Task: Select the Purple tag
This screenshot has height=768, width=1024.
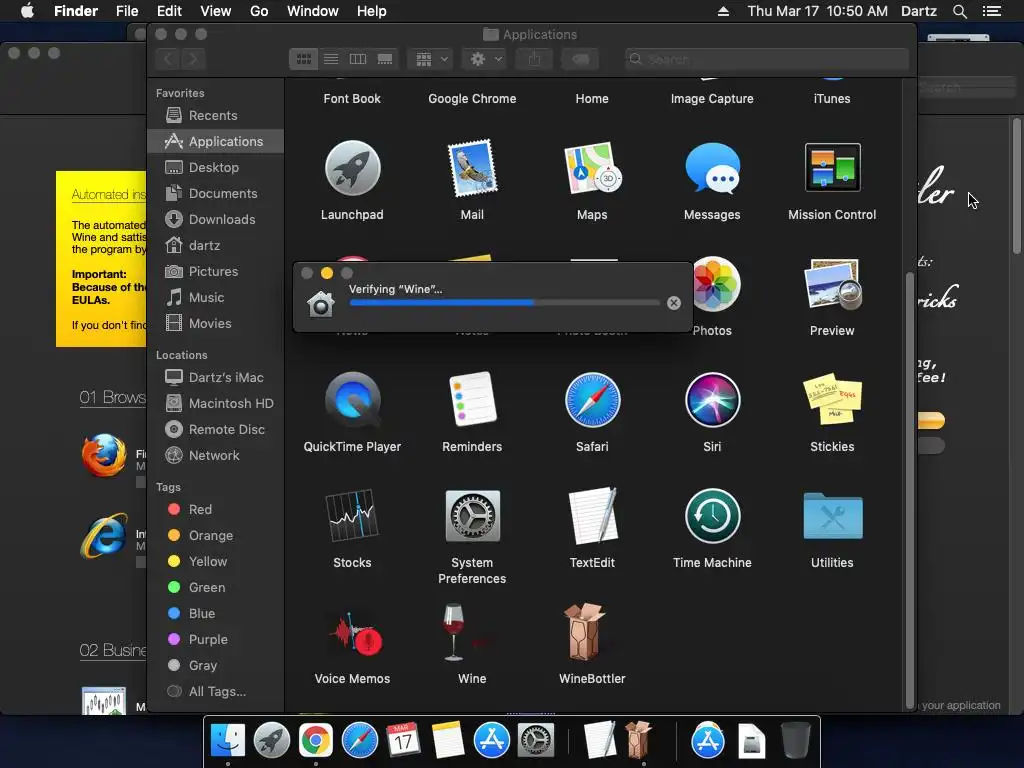Action: [216, 639]
